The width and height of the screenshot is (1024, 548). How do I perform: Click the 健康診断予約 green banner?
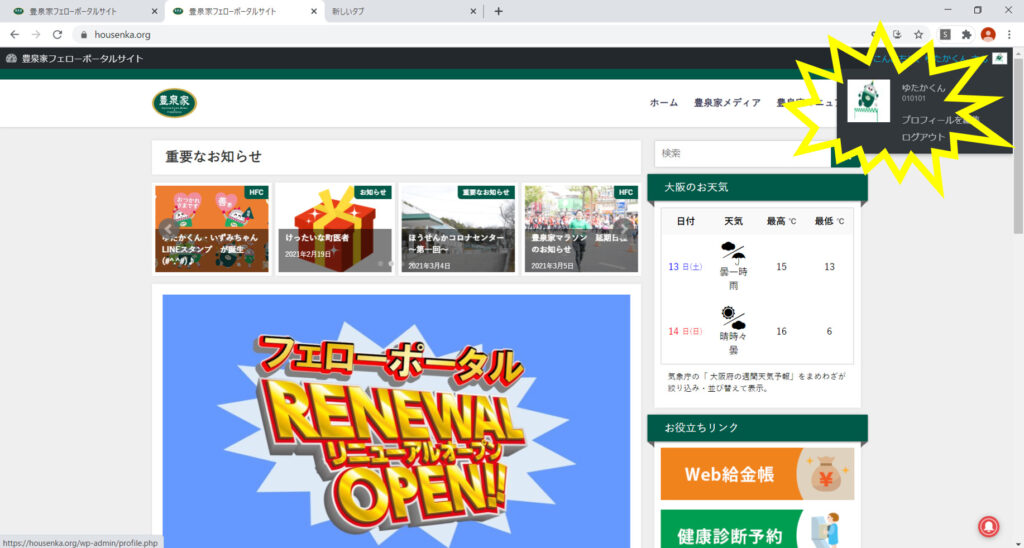click(757, 530)
